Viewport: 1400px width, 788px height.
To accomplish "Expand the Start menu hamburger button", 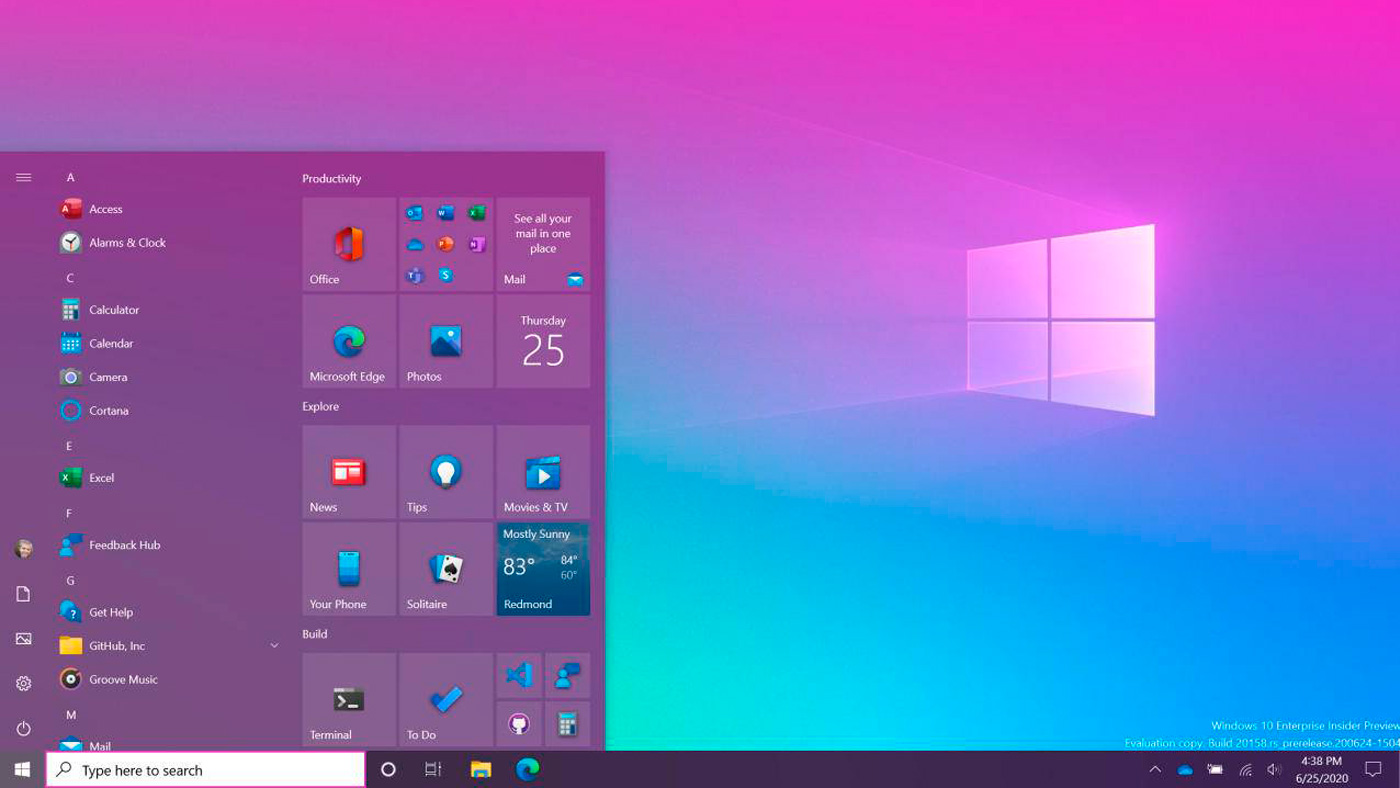I will pyautogui.click(x=24, y=178).
